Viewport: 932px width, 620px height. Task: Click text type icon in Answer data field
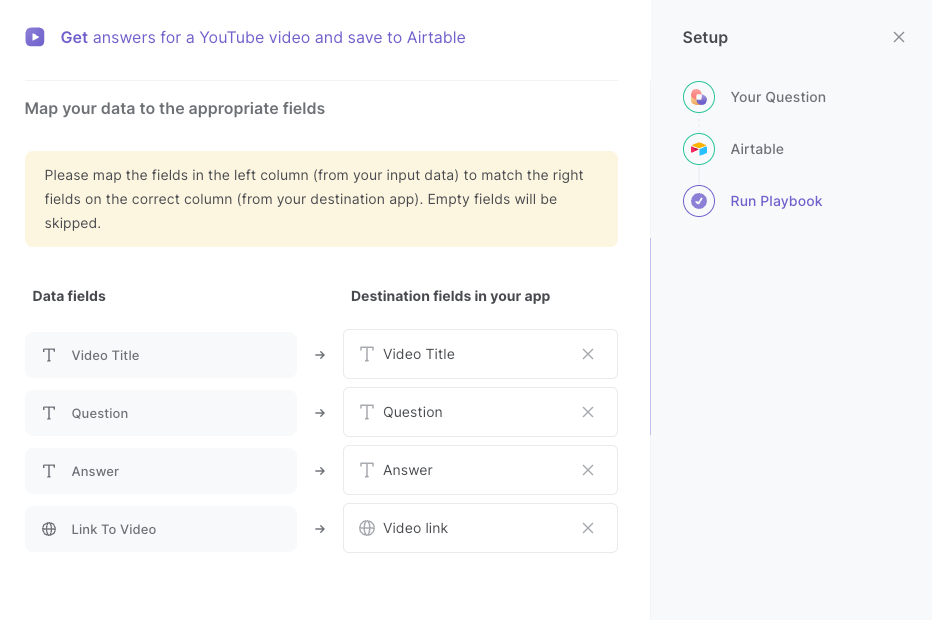pos(49,471)
